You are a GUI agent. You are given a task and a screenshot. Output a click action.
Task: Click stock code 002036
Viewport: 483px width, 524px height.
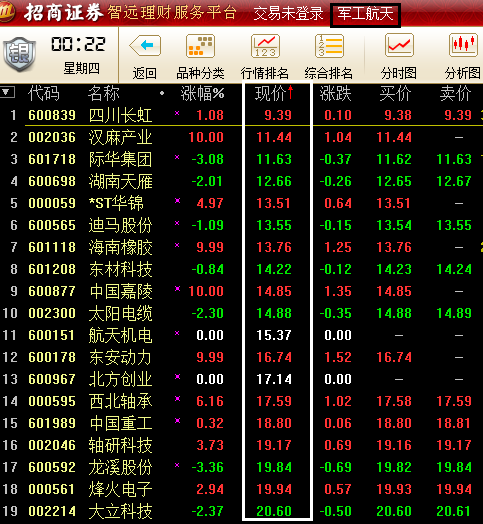point(52,137)
